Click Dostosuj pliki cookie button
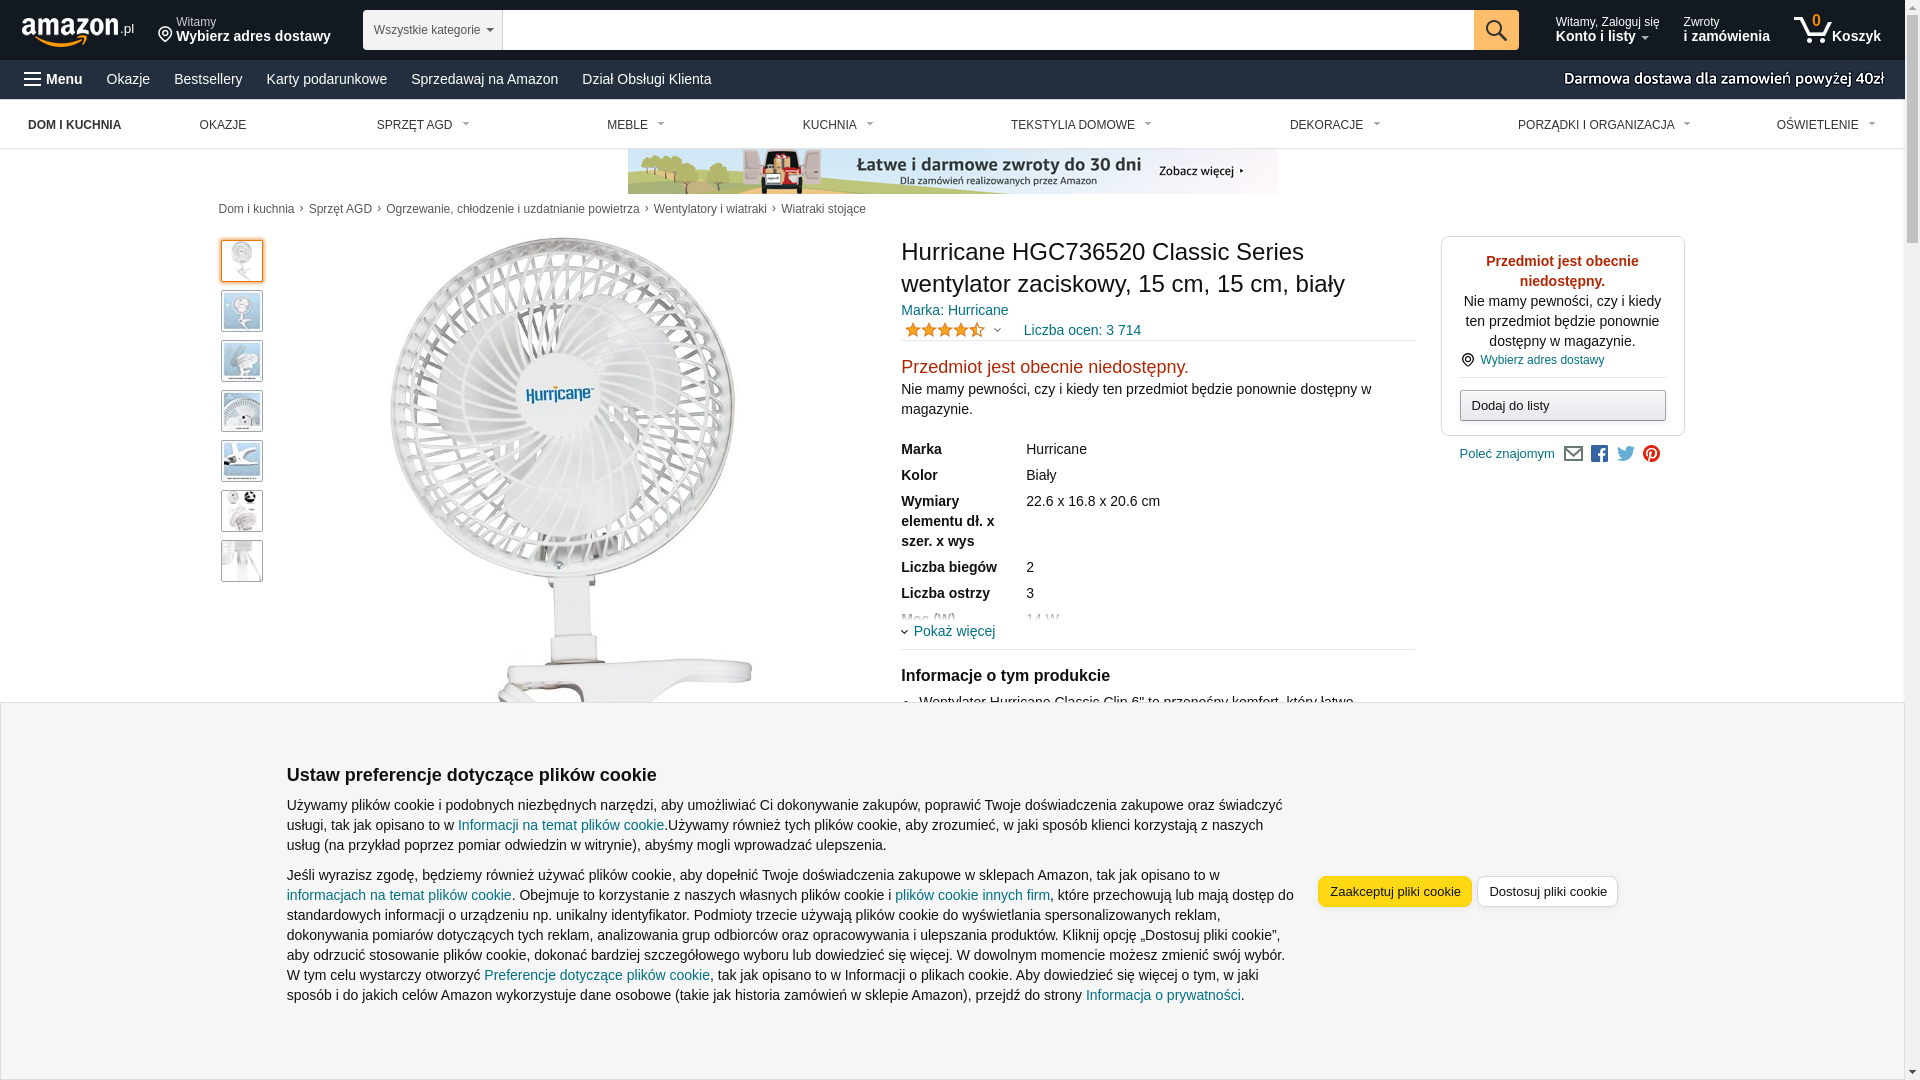1920x1080 pixels. 1547,891
